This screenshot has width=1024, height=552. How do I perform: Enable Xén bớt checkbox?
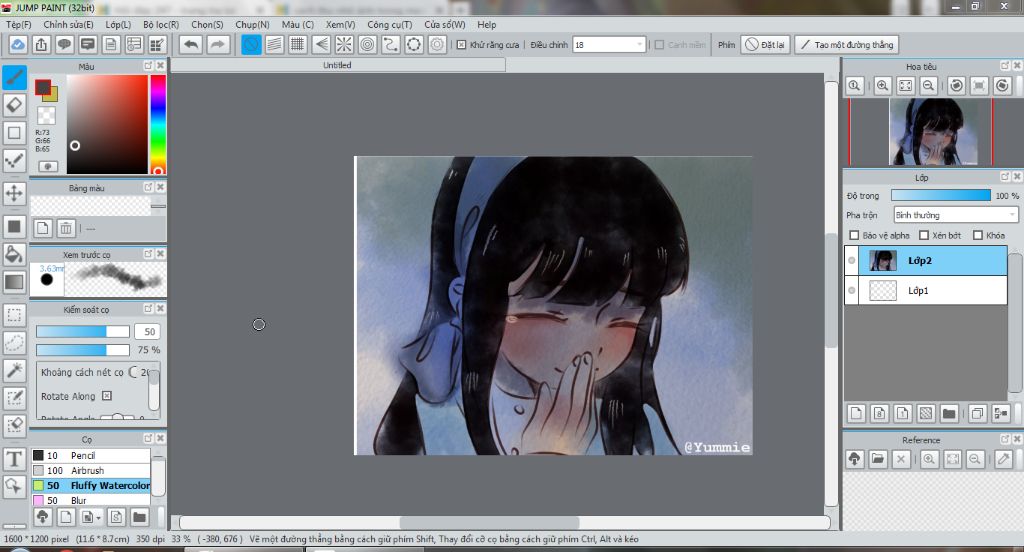[x=924, y=235]
